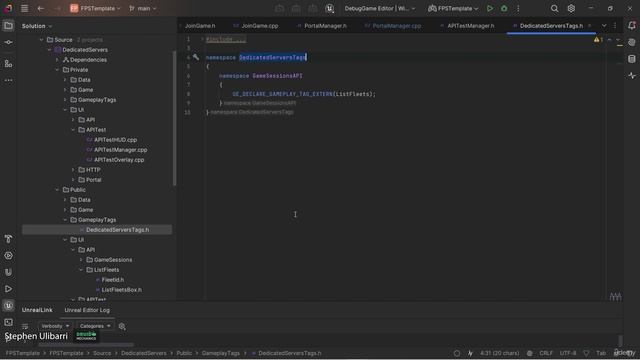
Task: Open the main branch dropdown
Action: click(x=142, y=8)
